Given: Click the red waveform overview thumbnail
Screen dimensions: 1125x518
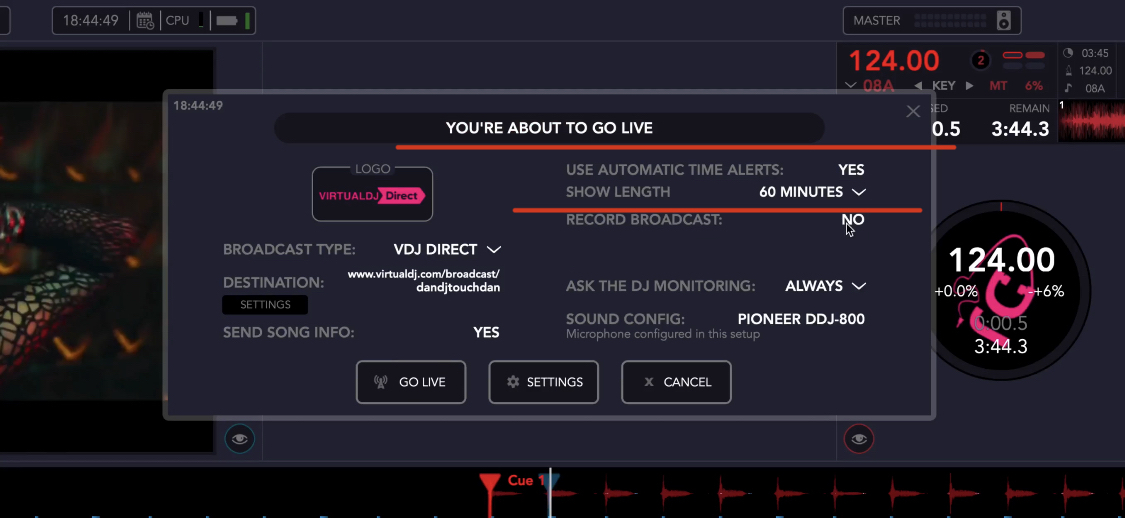Looking at the screenshot, I should 1091,121.
